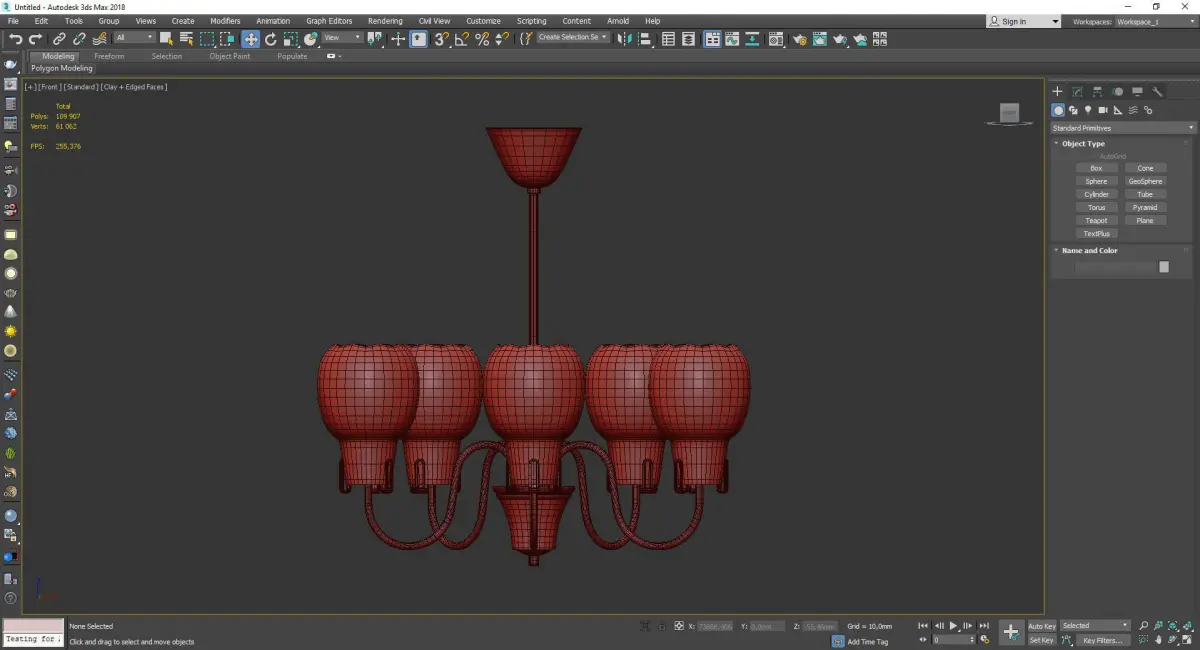1200x650 pixels.
Task: Click the Mirror tool icon
Action: click(624, 39)
